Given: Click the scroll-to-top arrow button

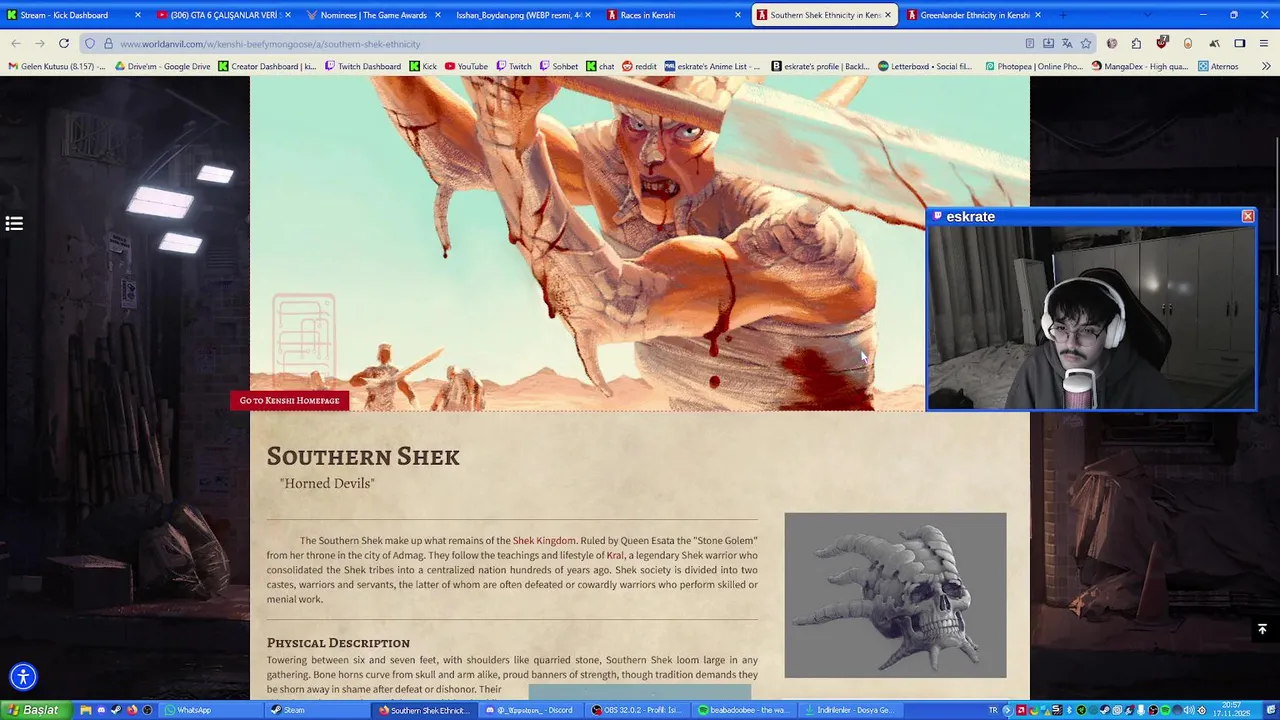Looking at the screenshot, I should click(x=1262, y=629).
